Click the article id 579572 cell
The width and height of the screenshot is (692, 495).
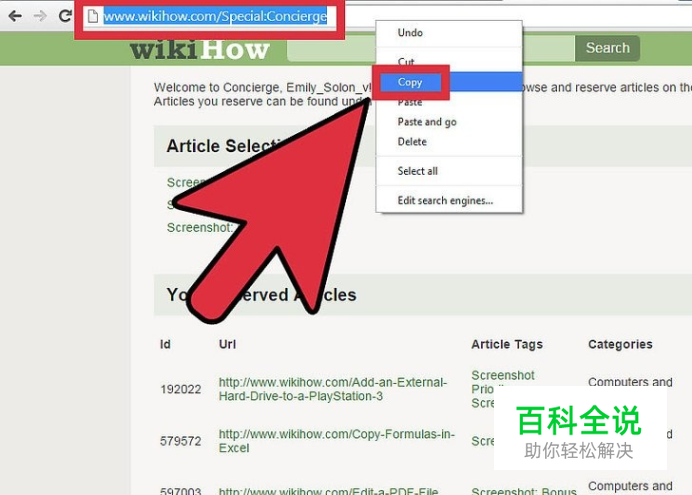pos(181,441)
